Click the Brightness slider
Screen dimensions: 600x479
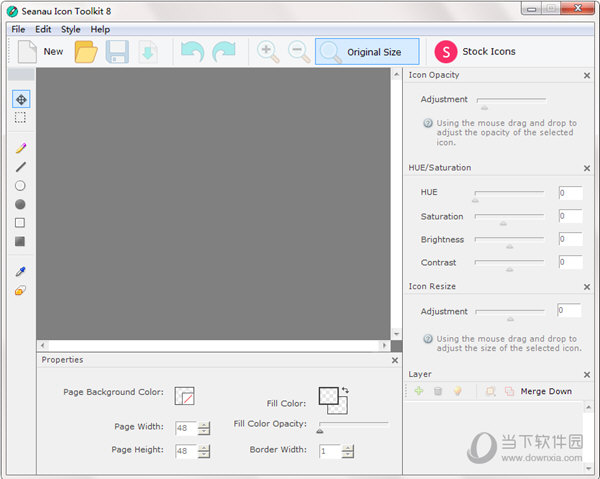coord(509,242)
